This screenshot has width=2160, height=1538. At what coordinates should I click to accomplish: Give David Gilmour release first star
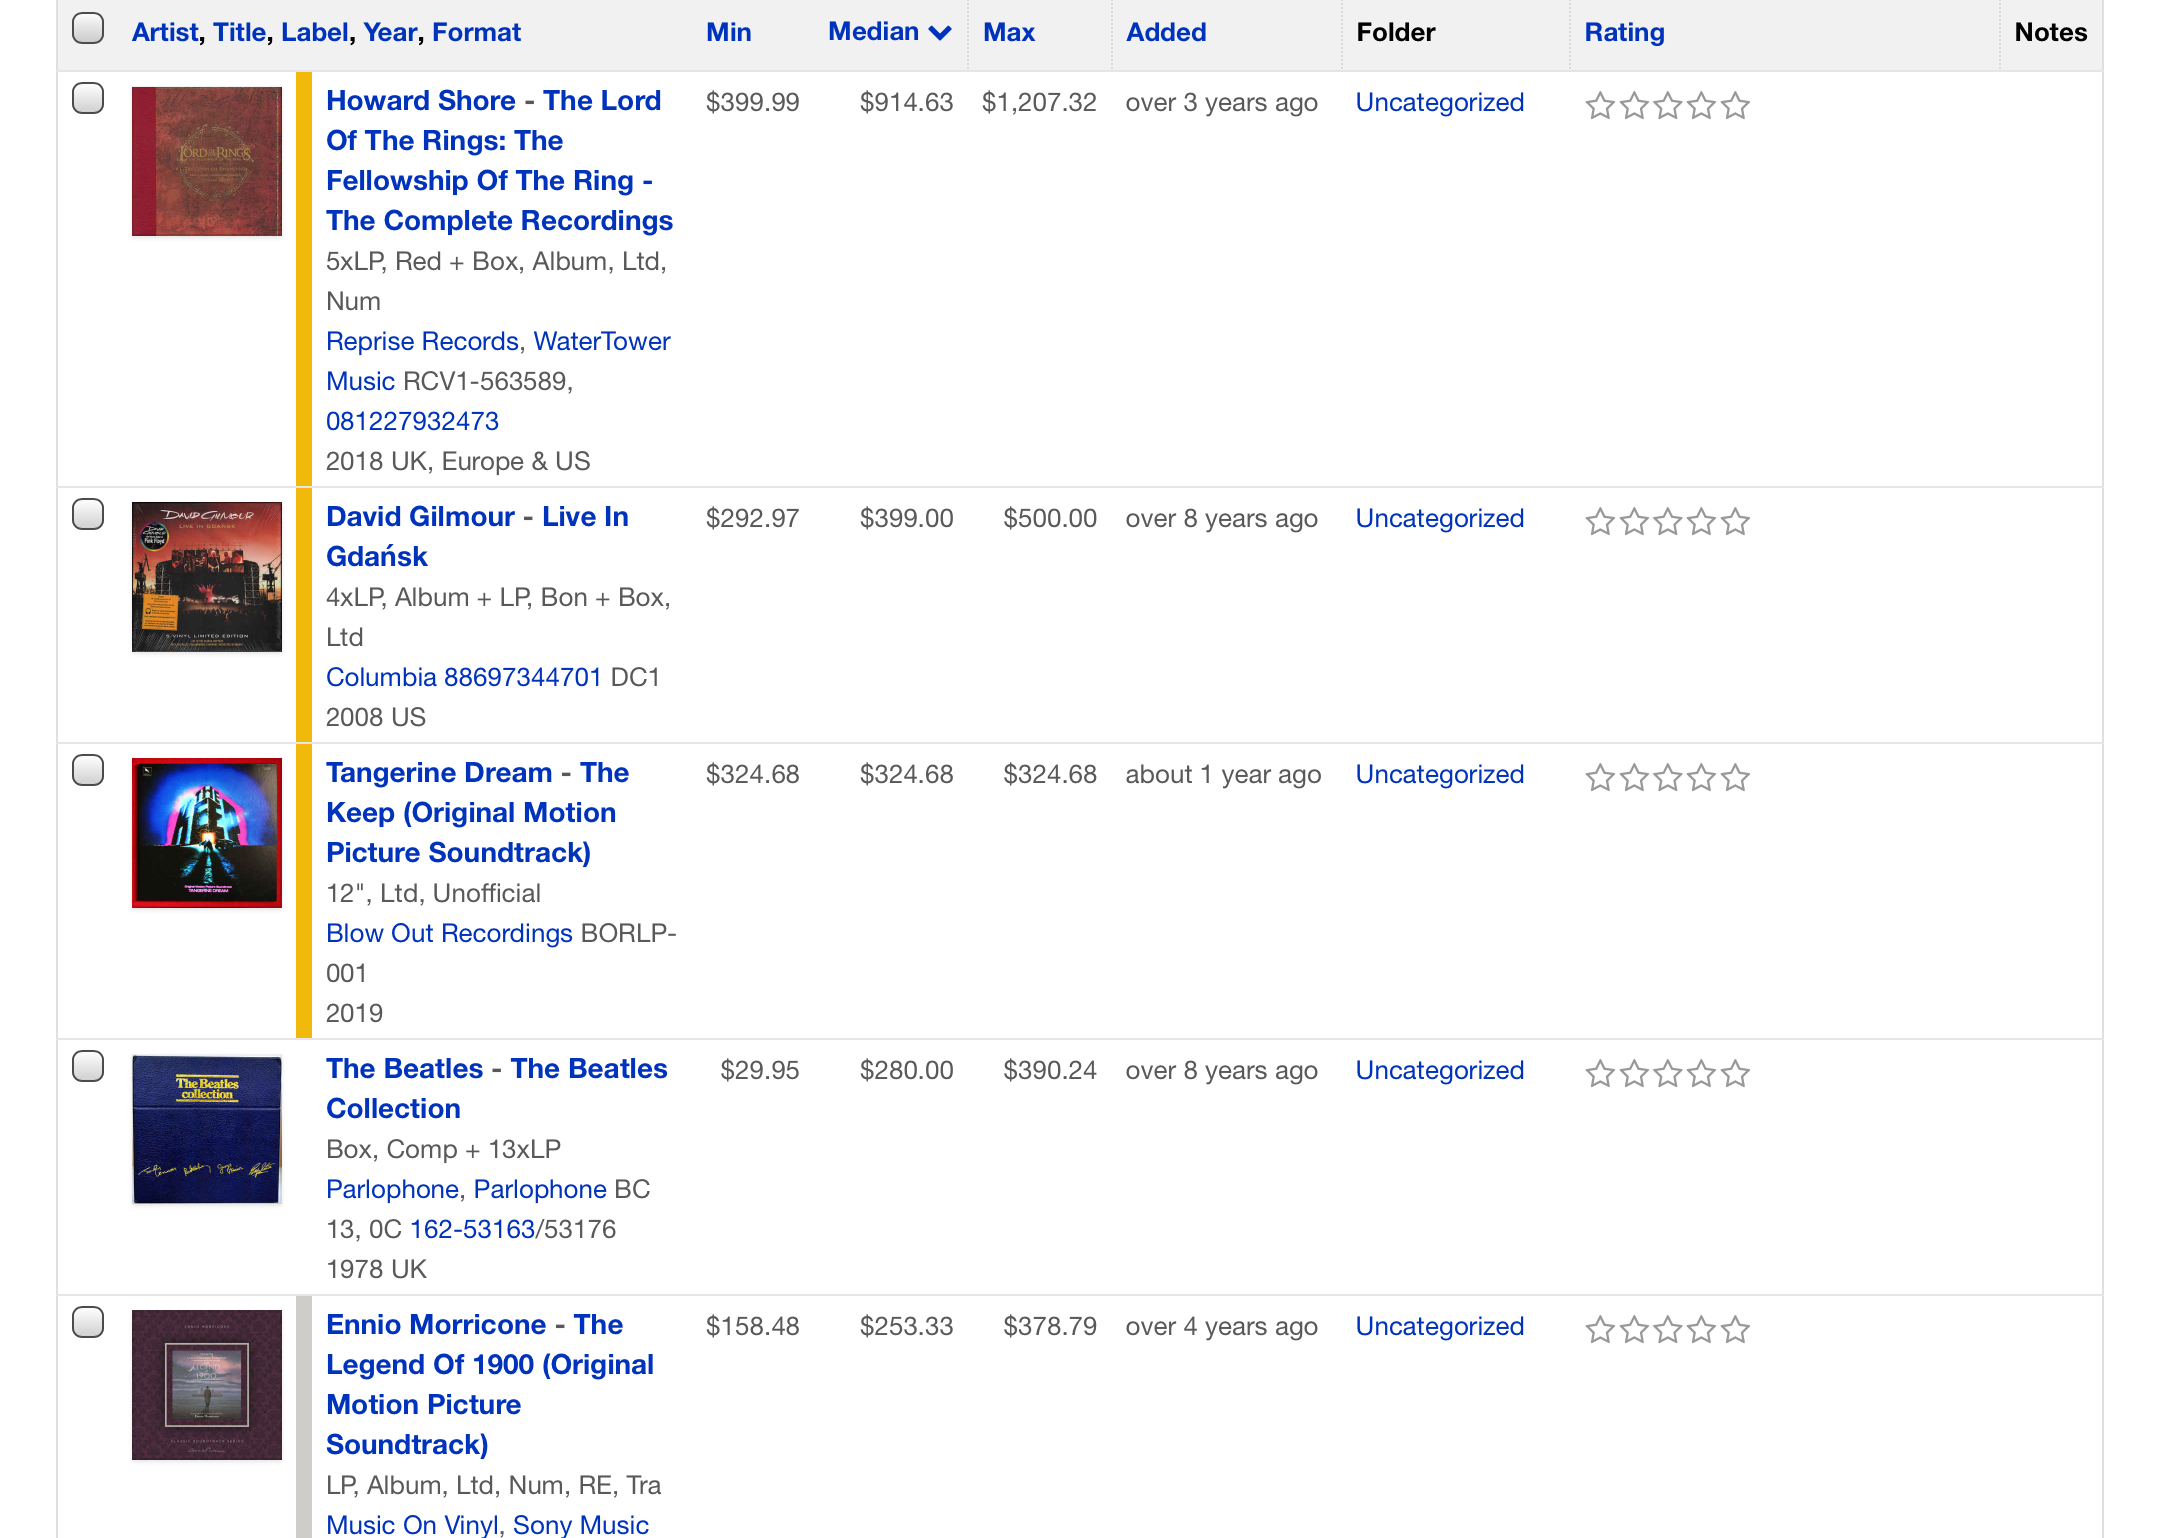(x=1600, y=521)
